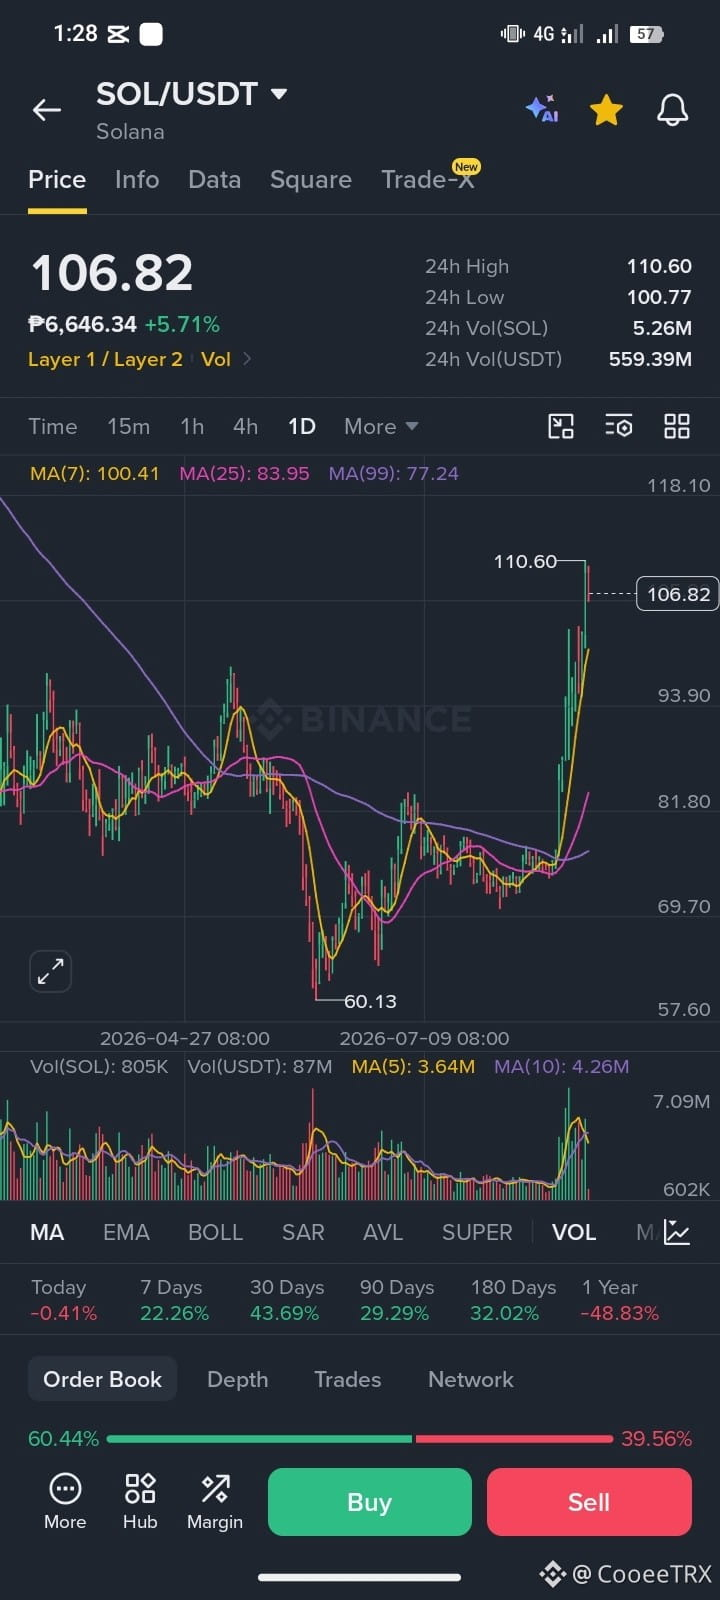The image size is (720, 1600).
Task: Tap the 1 Year -48.83% performance
Action: point(620,1300)
